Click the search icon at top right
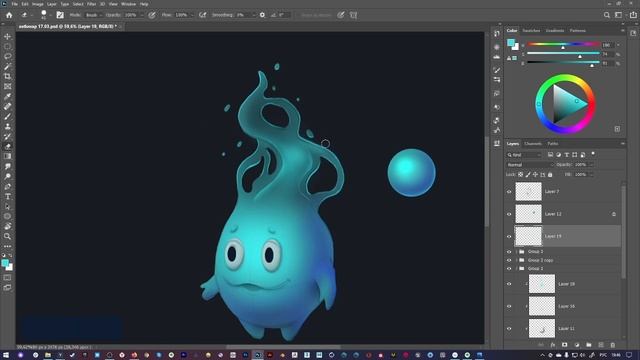This screenshot has height=360, width=640. click(607, 15)
